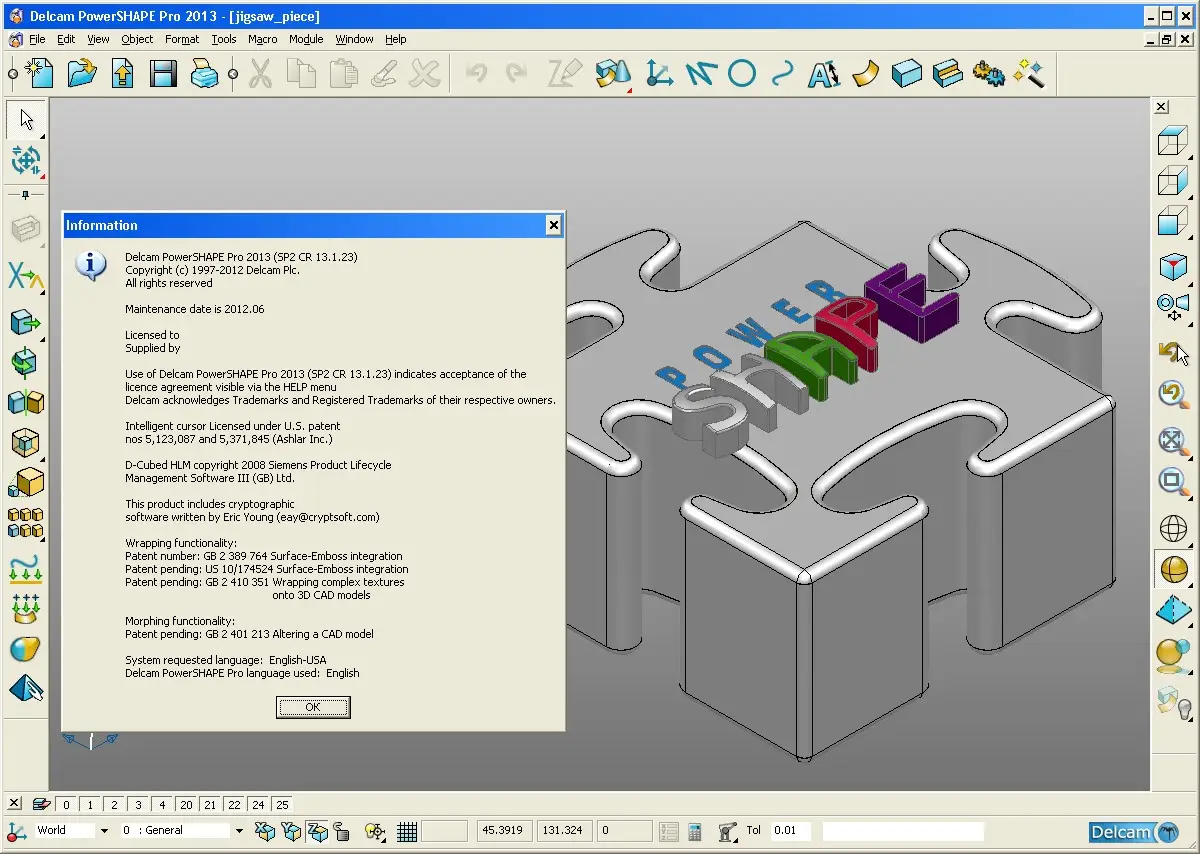Open the Window menu
Image resolution: width=1200 pixels, height=854 pixels.
pyautogui.click(x=354, y=39)
